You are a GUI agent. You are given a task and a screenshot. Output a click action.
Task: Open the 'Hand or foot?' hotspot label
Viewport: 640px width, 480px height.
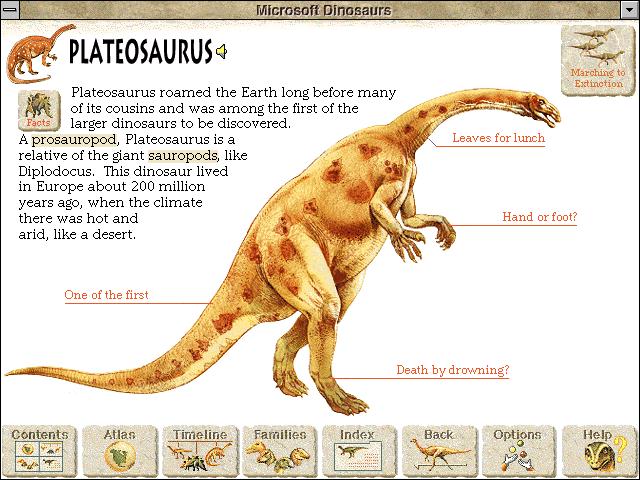coord(540,217)
